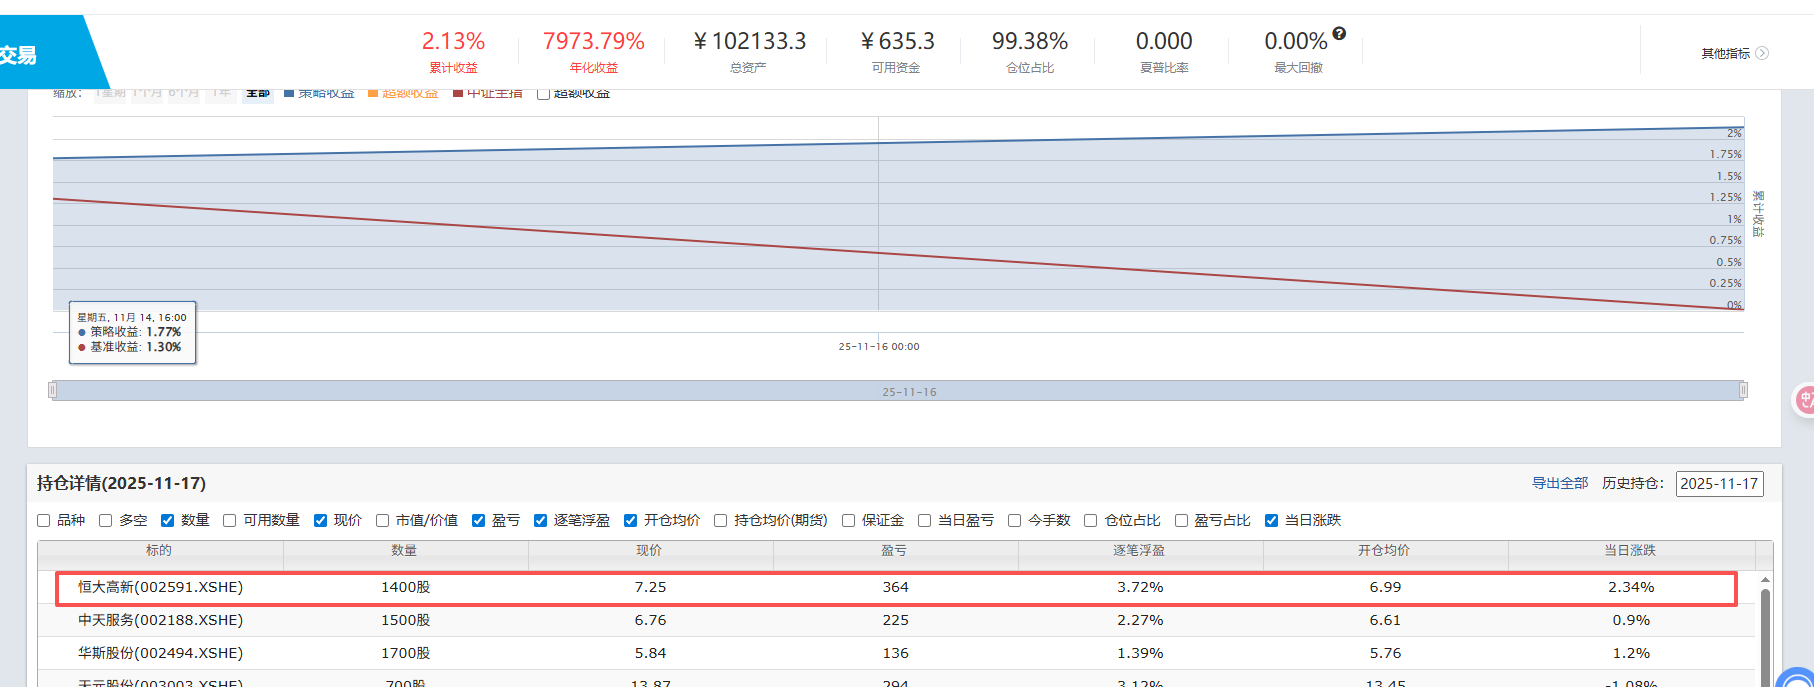This screenshot has width=1814, height=687.
Task: Click the pink floating widget at right edge
Action: point(1804,401)
